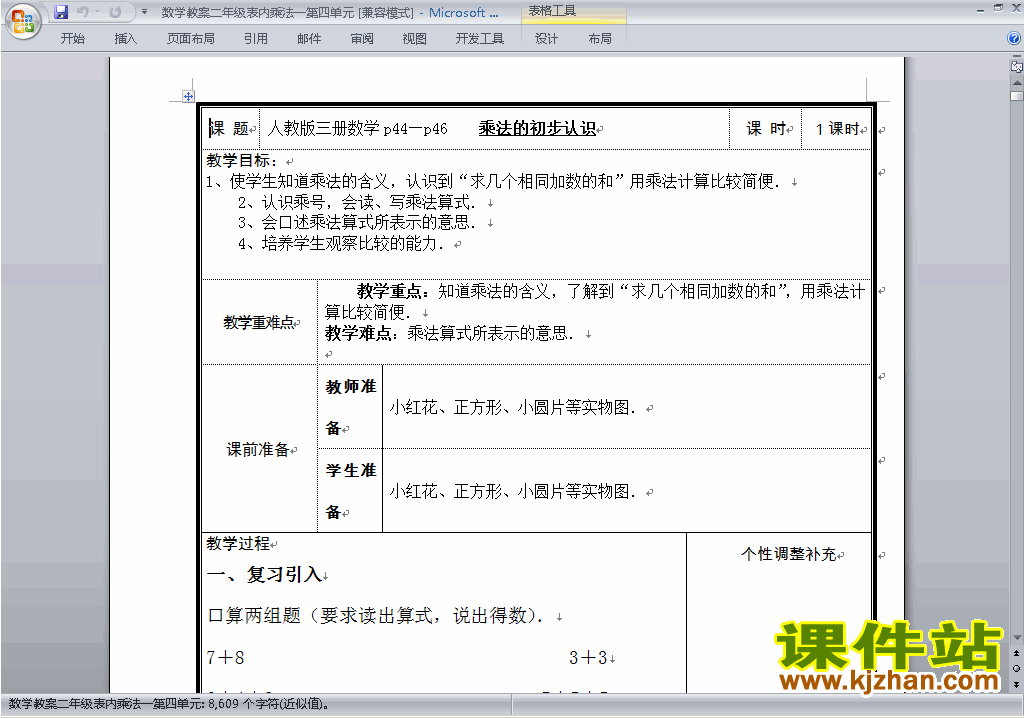The image size is (1024, 718).
Task: Open the Office Button menu
Action: coord(23,22)
